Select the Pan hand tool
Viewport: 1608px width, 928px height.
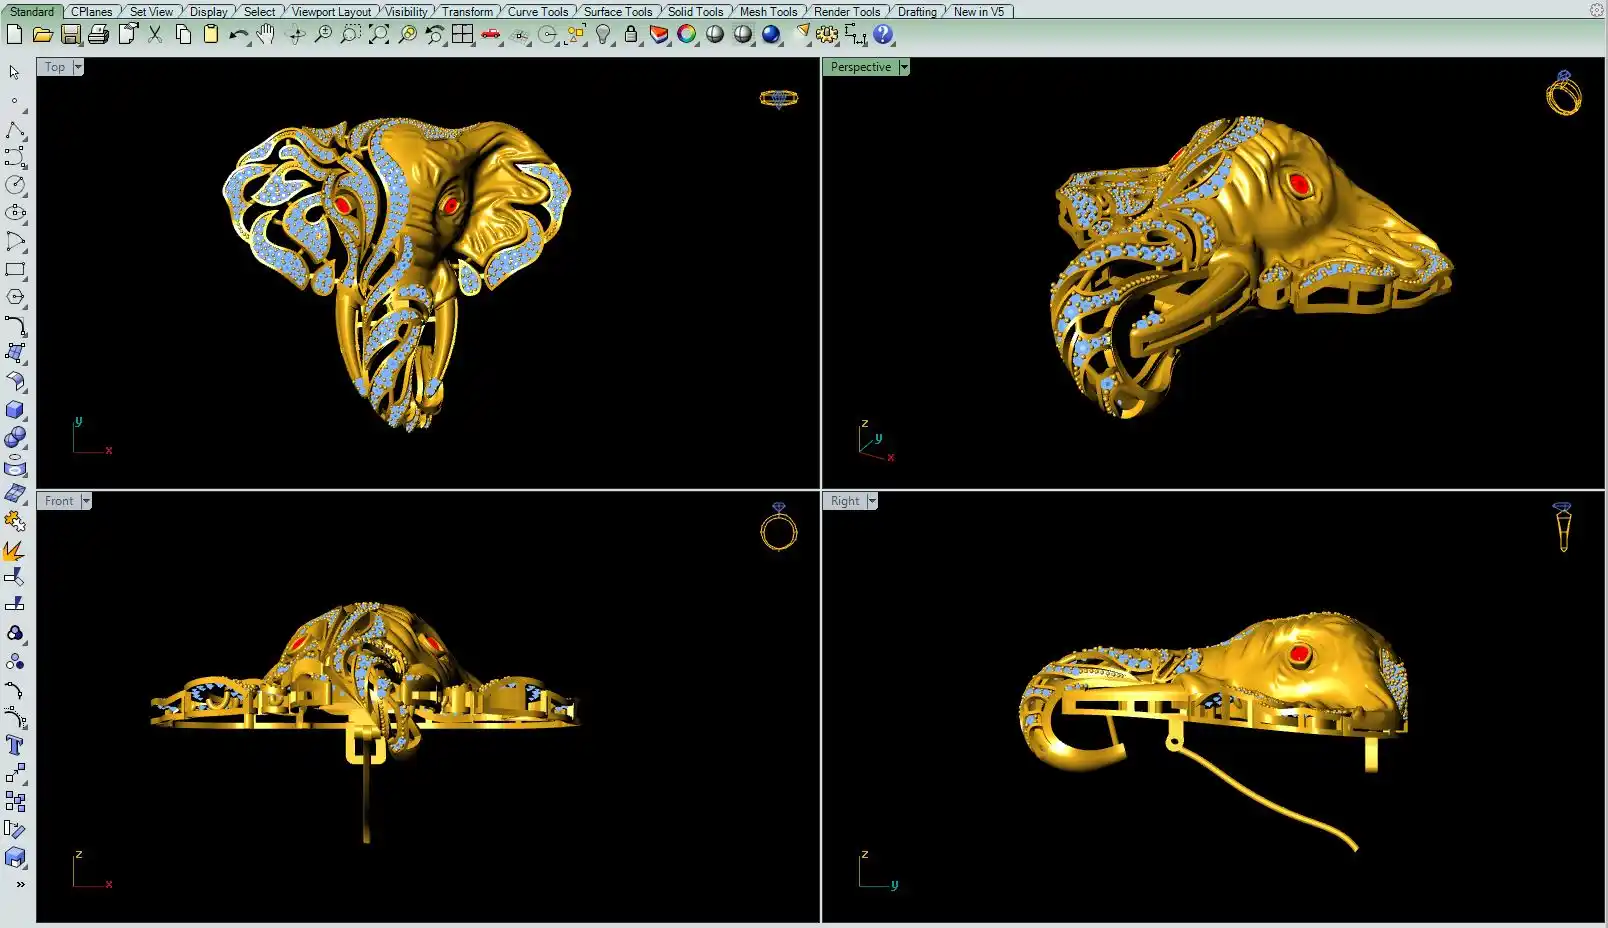[265, 35]
